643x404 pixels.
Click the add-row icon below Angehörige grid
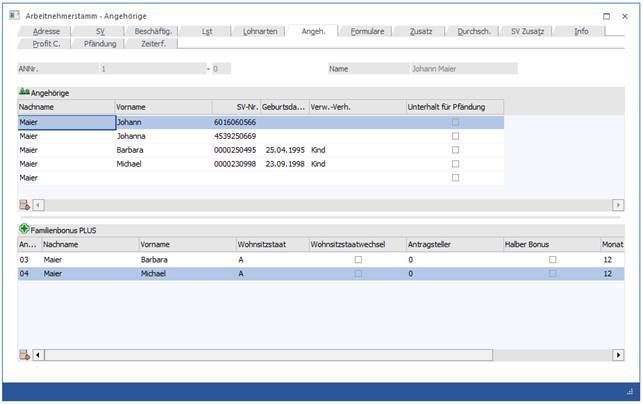point(25,205)
